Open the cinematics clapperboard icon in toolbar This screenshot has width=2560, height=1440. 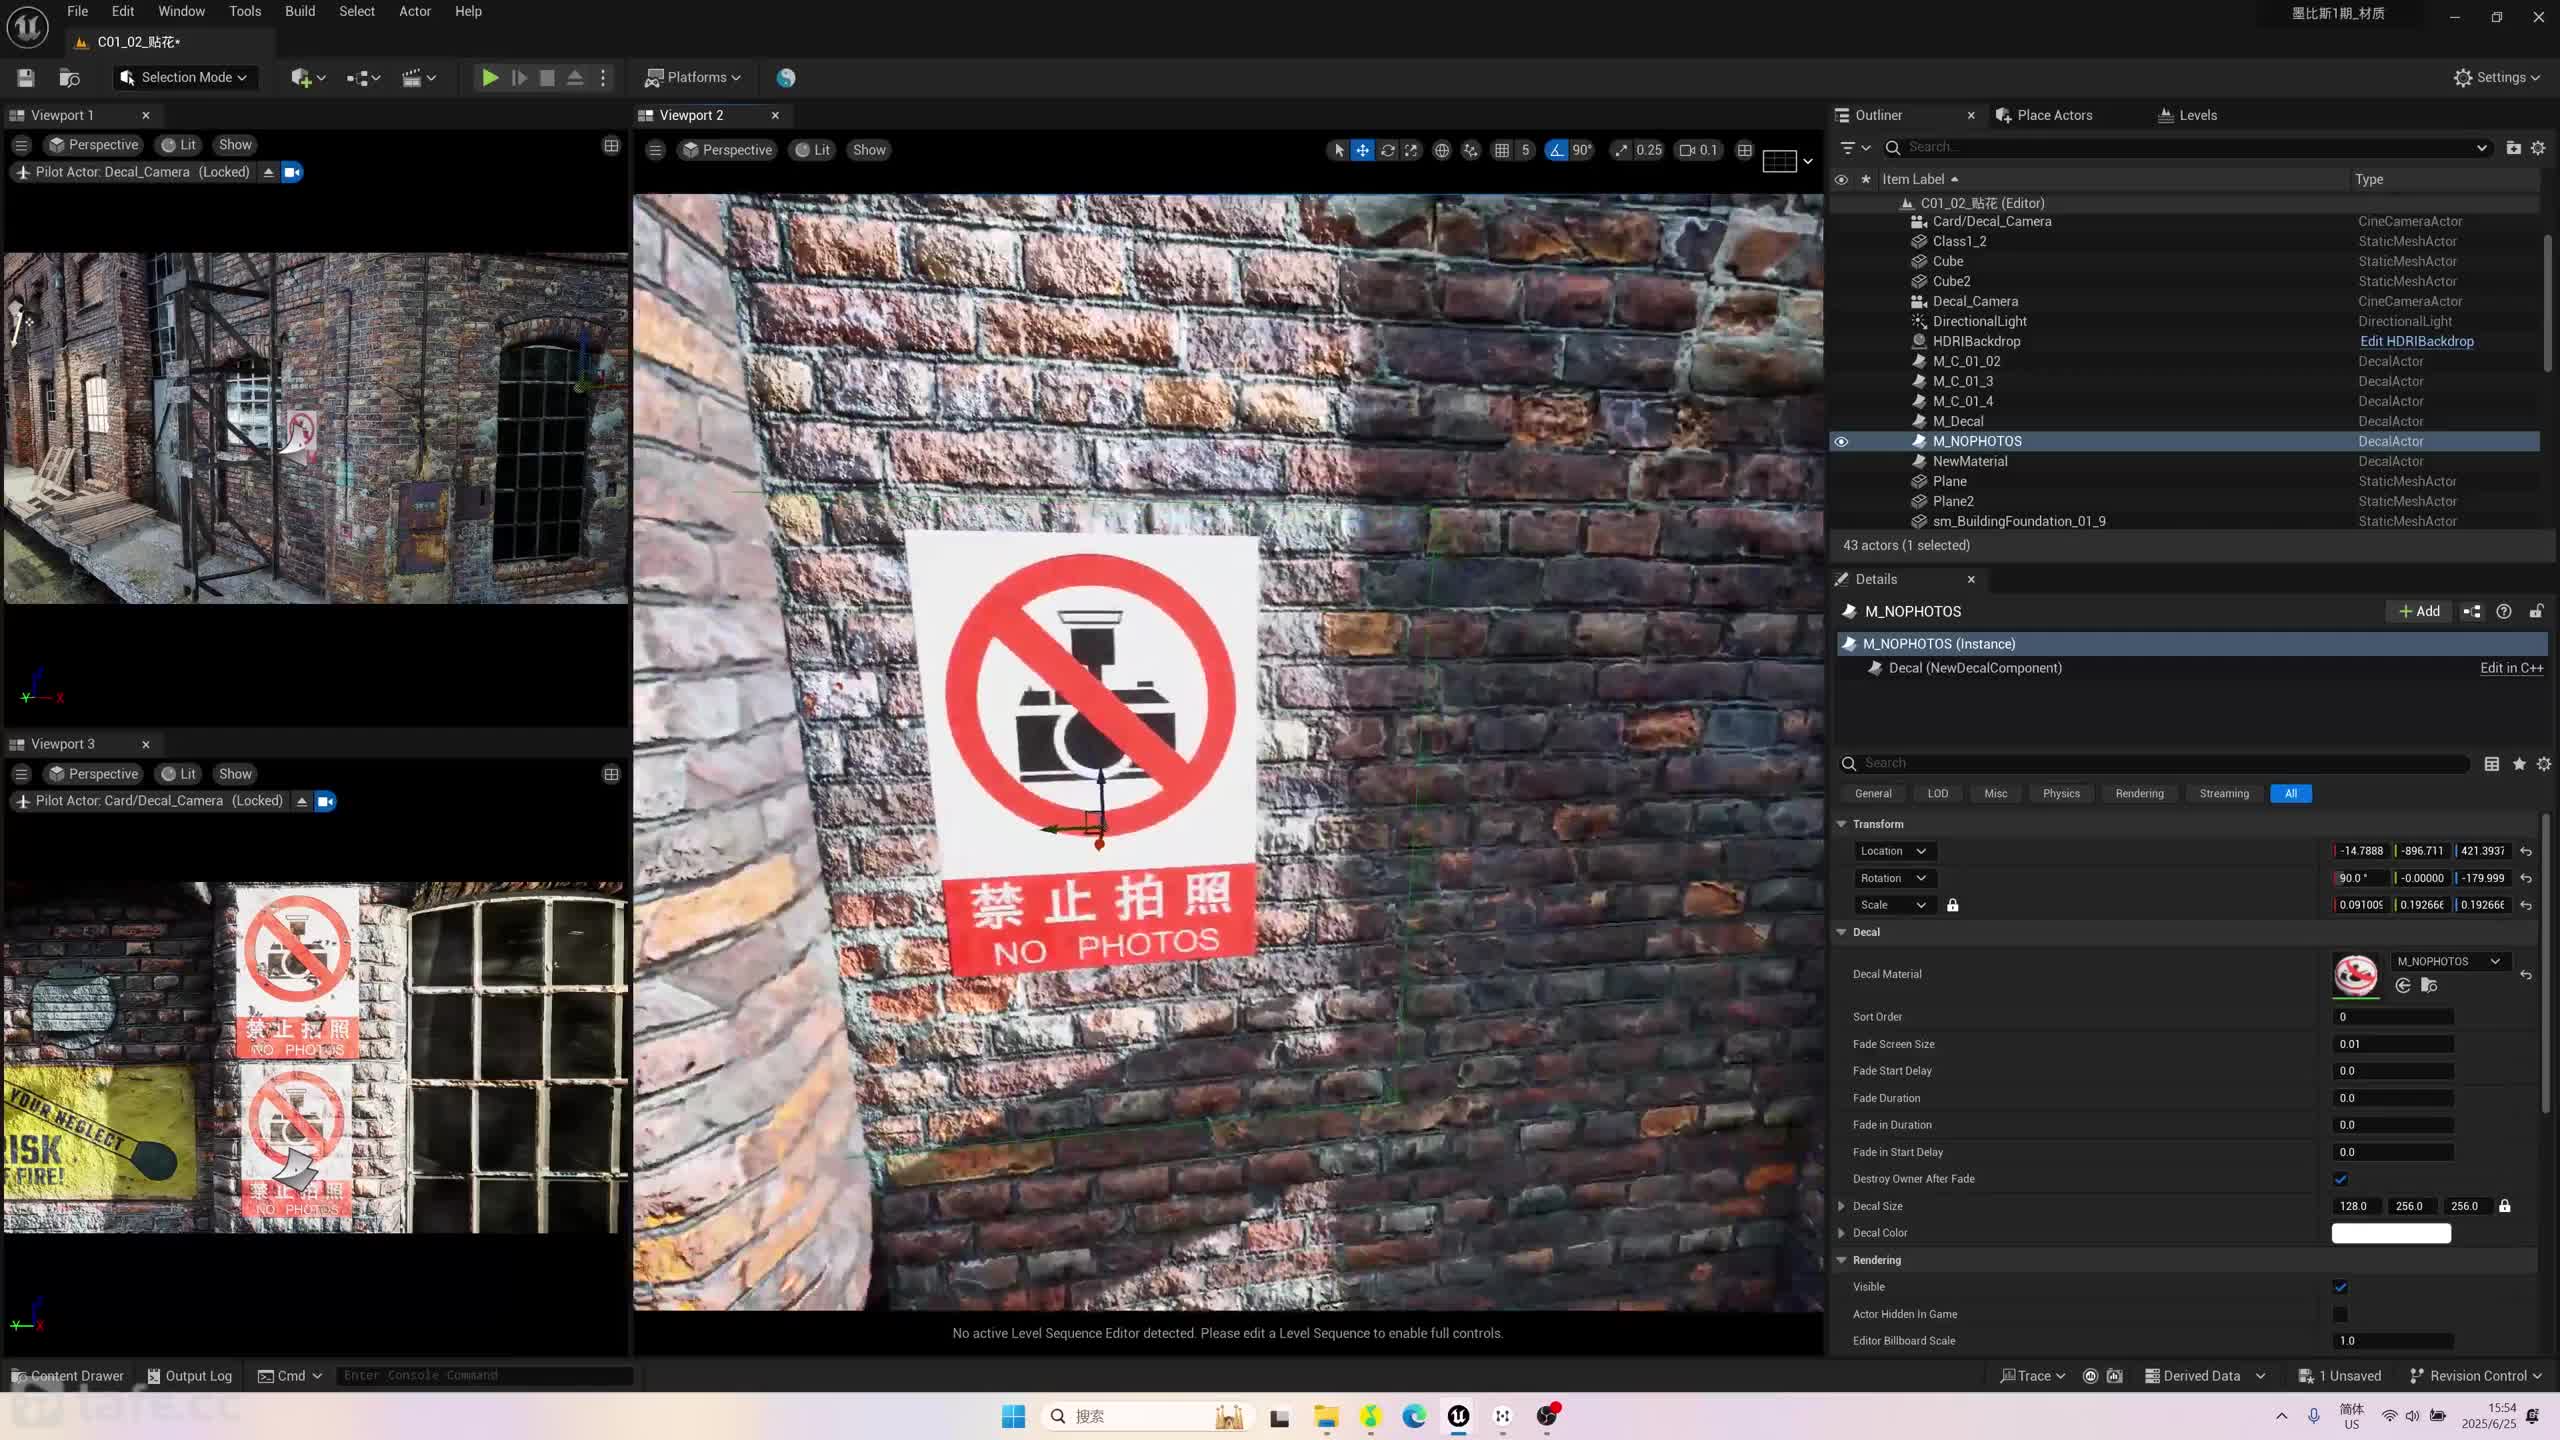[x=418, y=77]
